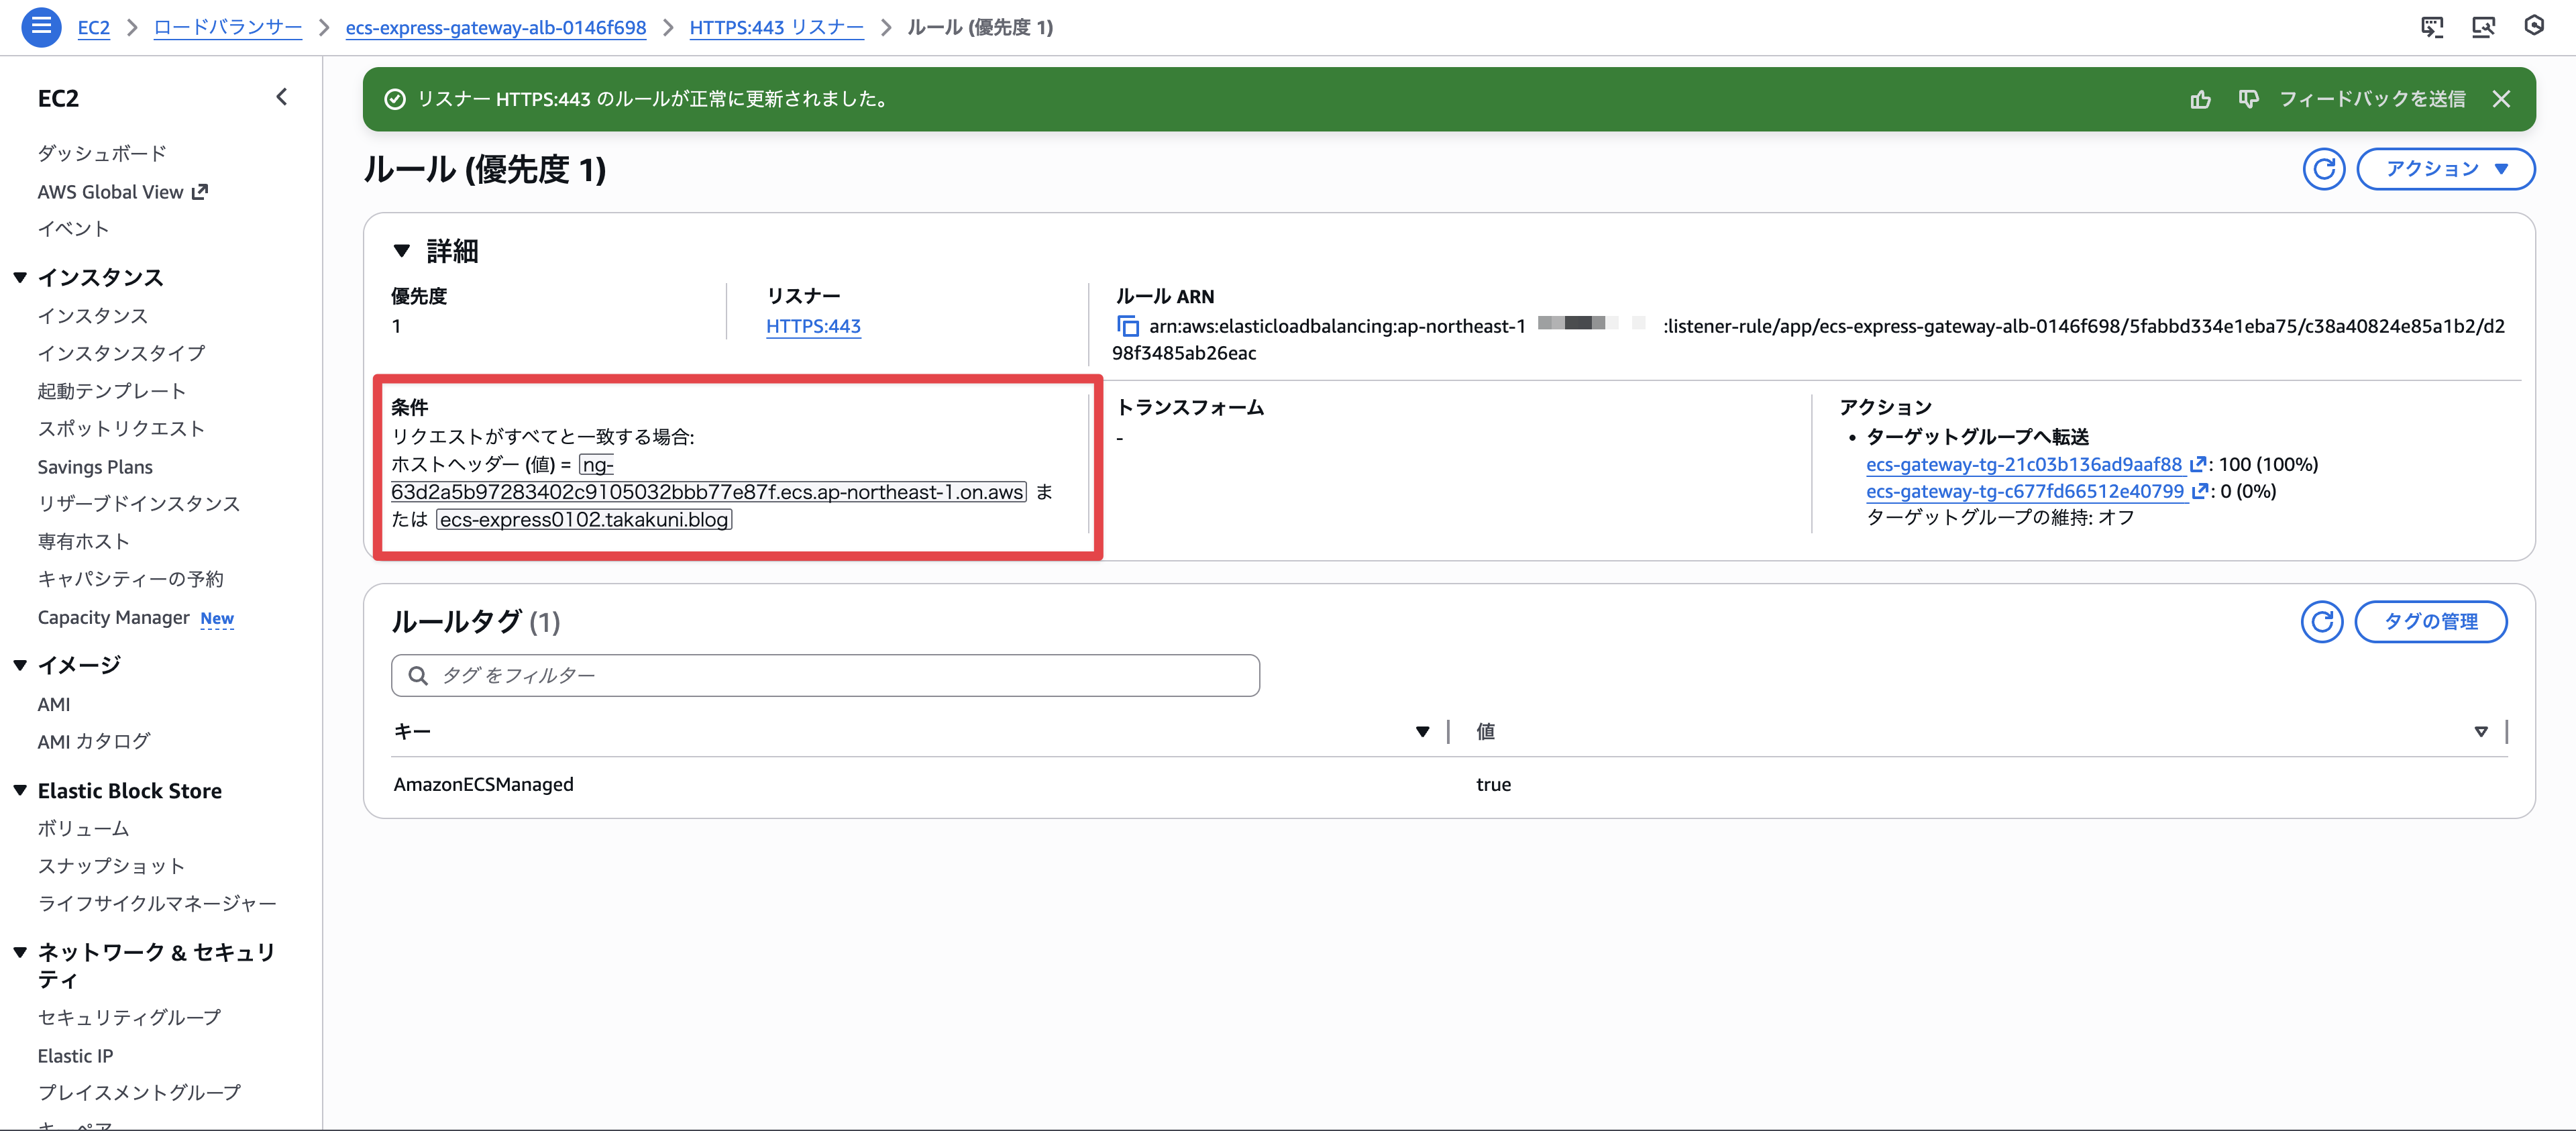This screenshot has width=2576, height=1131.
Task: Open the CloudShell icon in top bar
Action: (x=2432, y=27)
